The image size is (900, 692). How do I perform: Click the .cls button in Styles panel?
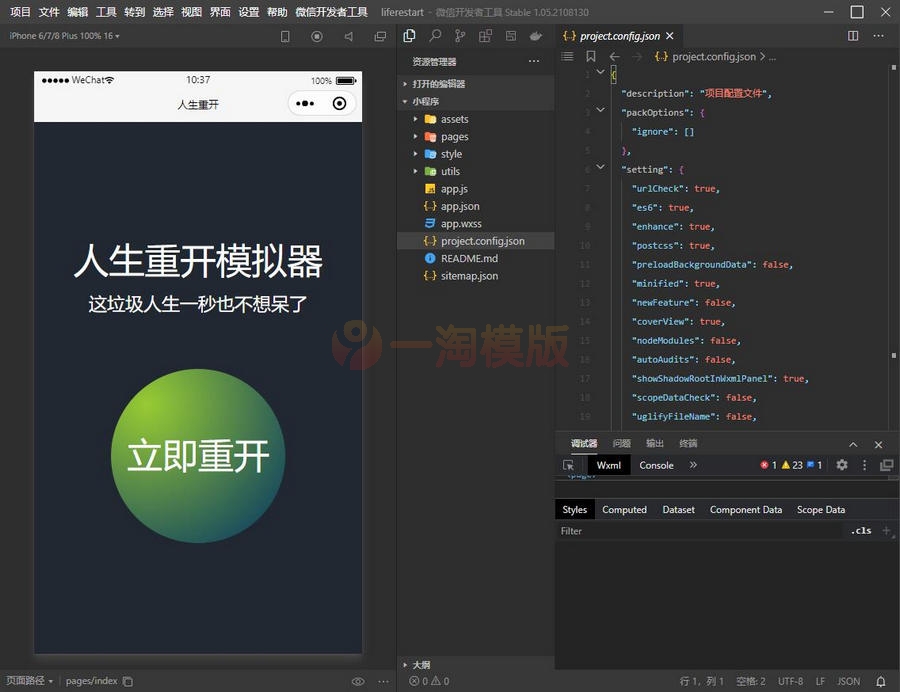[x=861, y=531]
